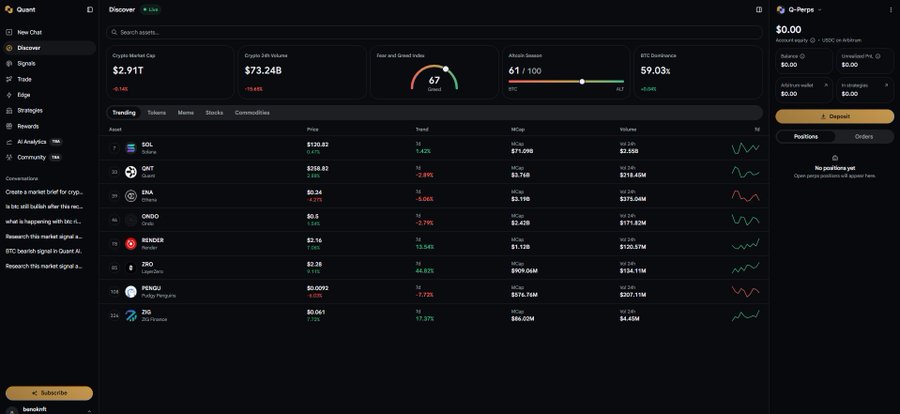Screen dimensions: 900x414
Task: Open the Strategies menu item
Action: tap(49, 110)
